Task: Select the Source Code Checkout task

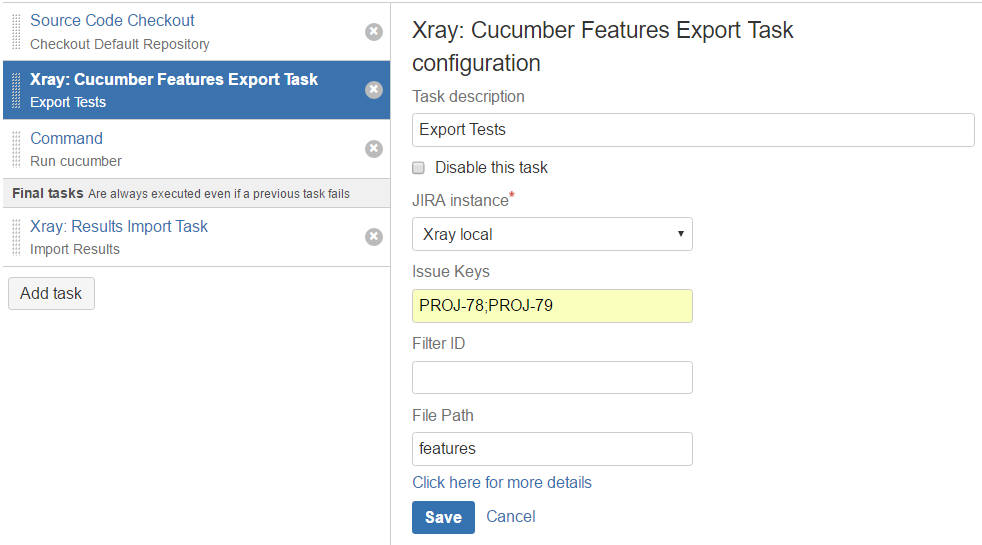Action: pyautogui.click(x=112, y=21)
